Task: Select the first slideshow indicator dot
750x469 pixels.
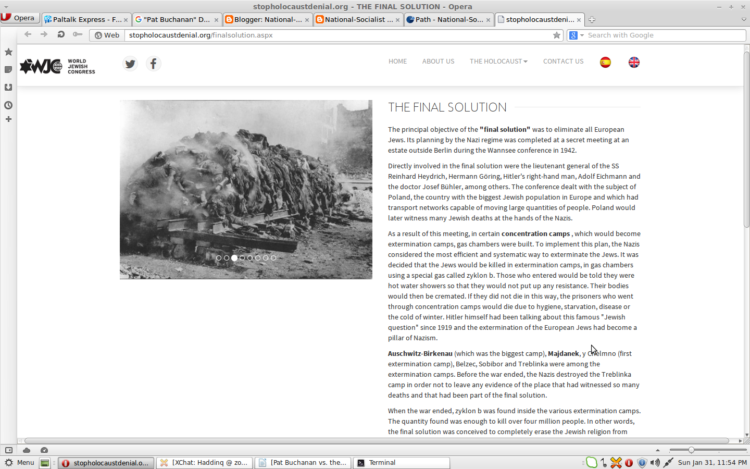Action: (219, 258)
